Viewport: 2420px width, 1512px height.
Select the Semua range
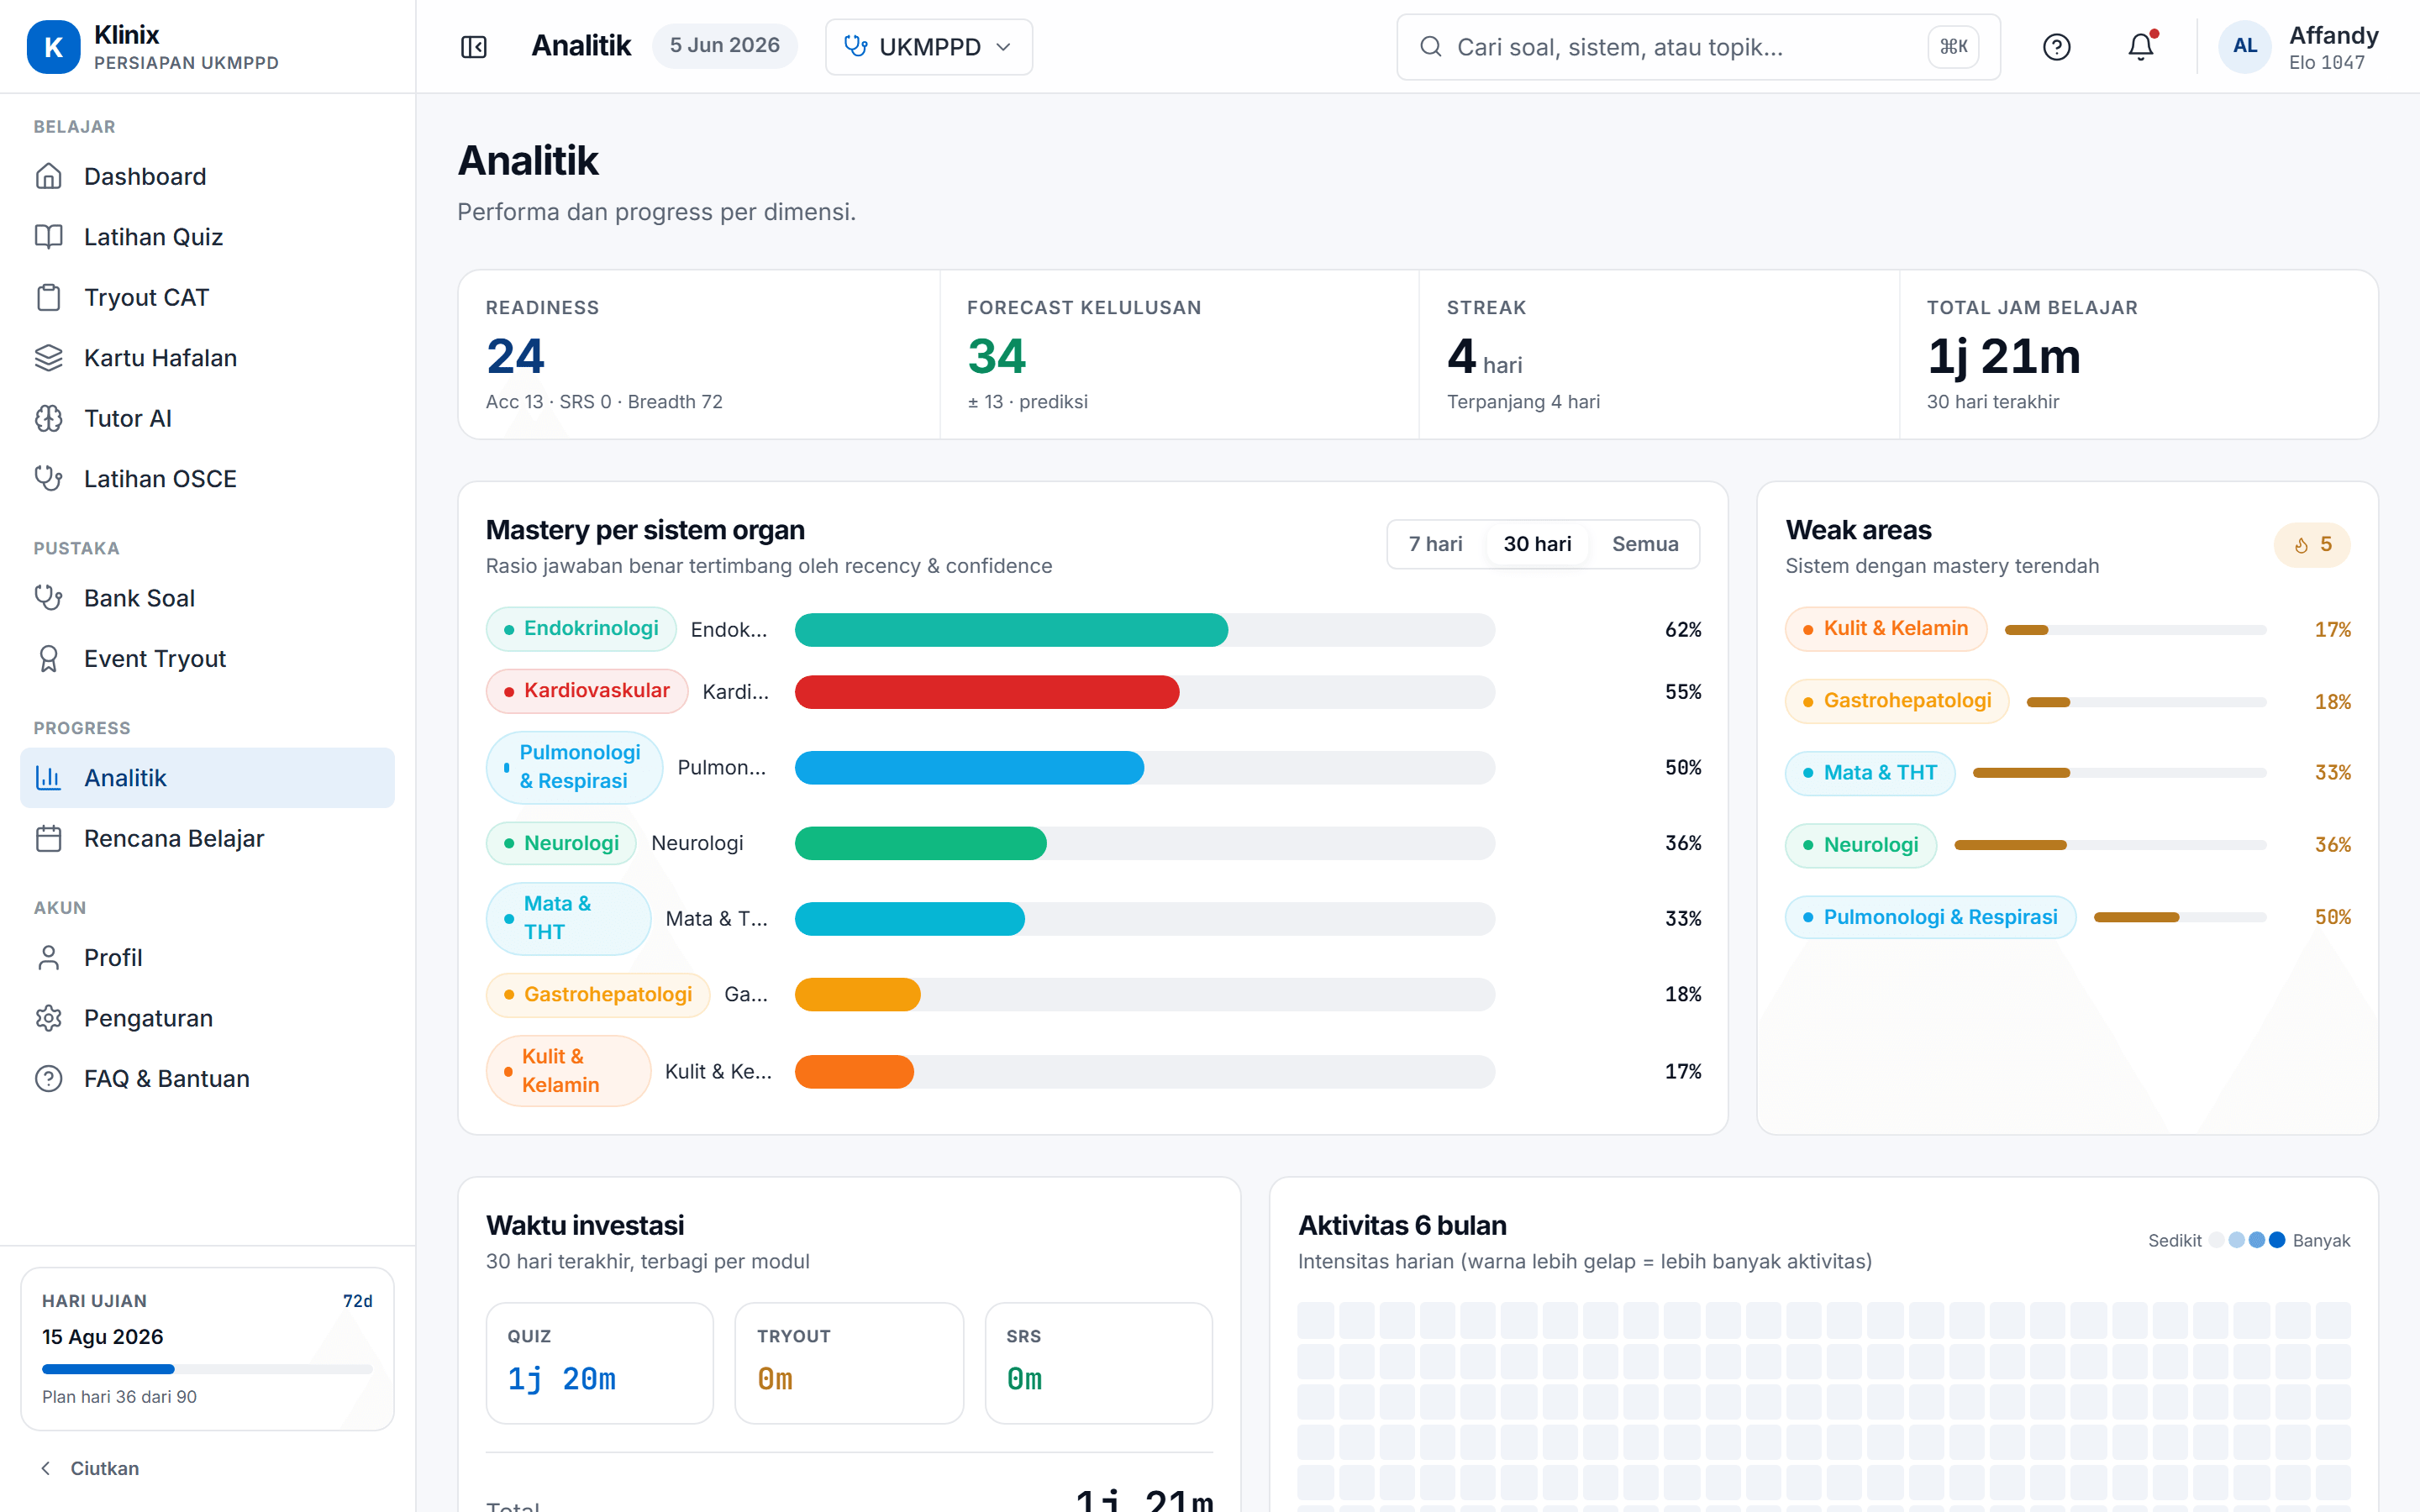1645,544
